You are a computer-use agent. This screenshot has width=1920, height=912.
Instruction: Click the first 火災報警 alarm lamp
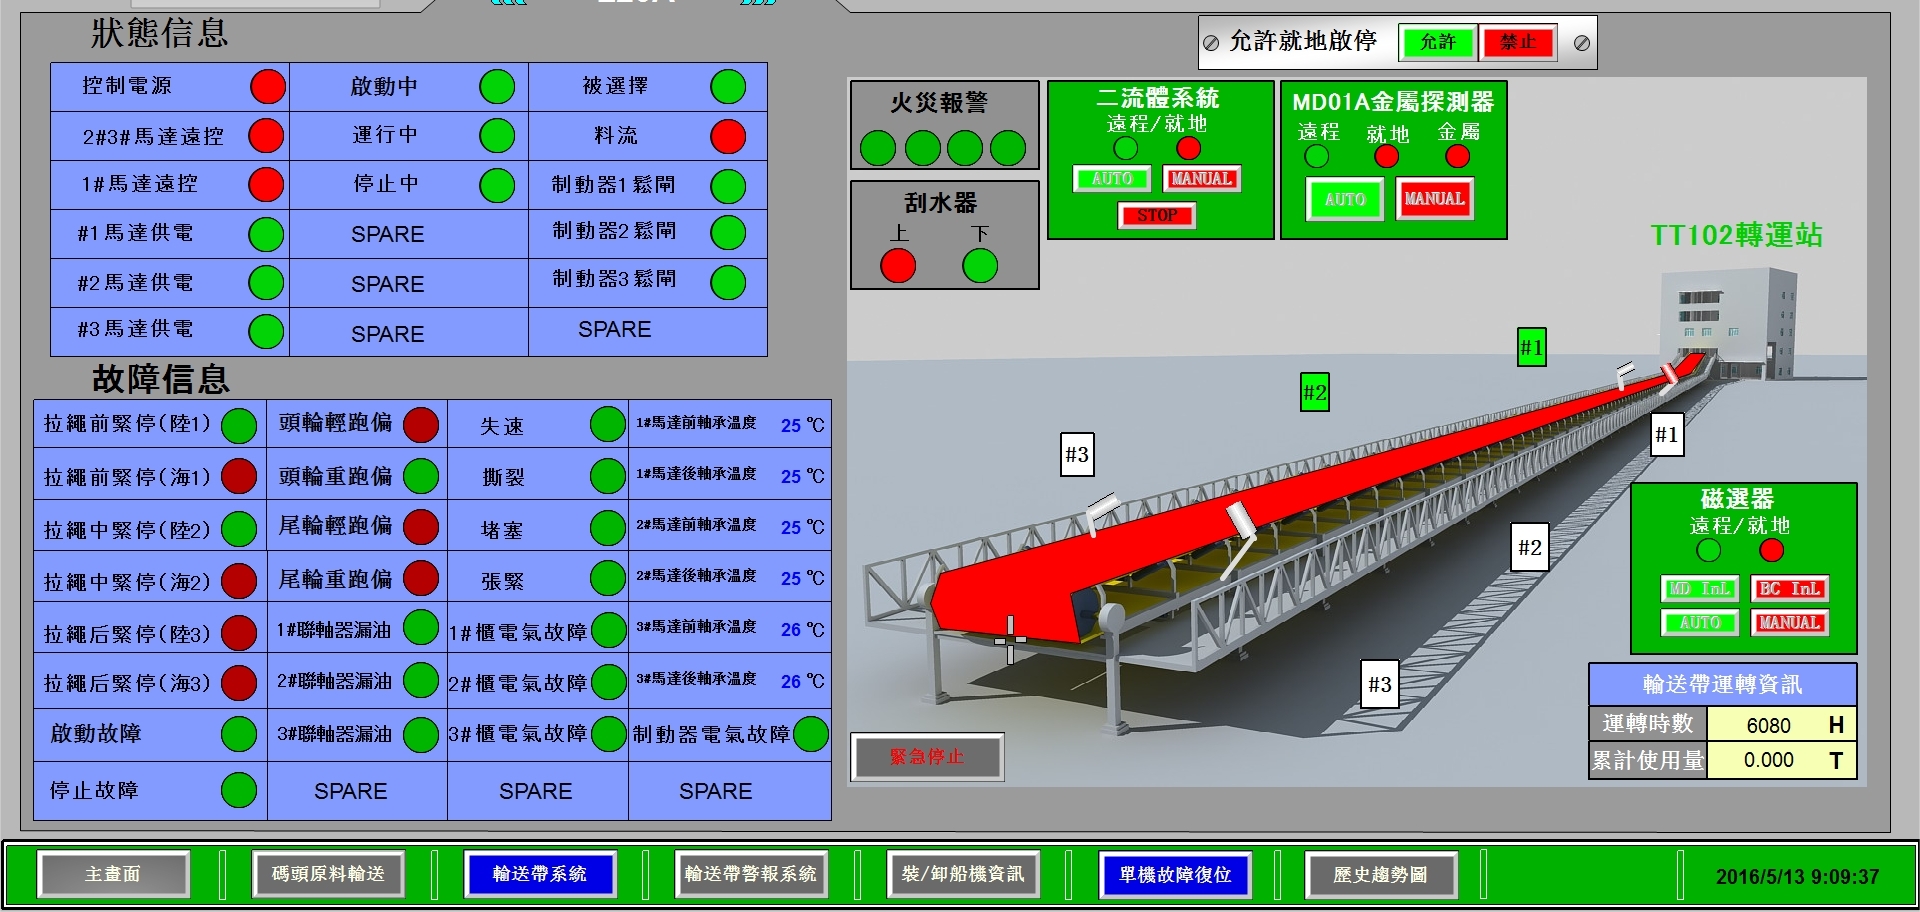click(877, 147)
